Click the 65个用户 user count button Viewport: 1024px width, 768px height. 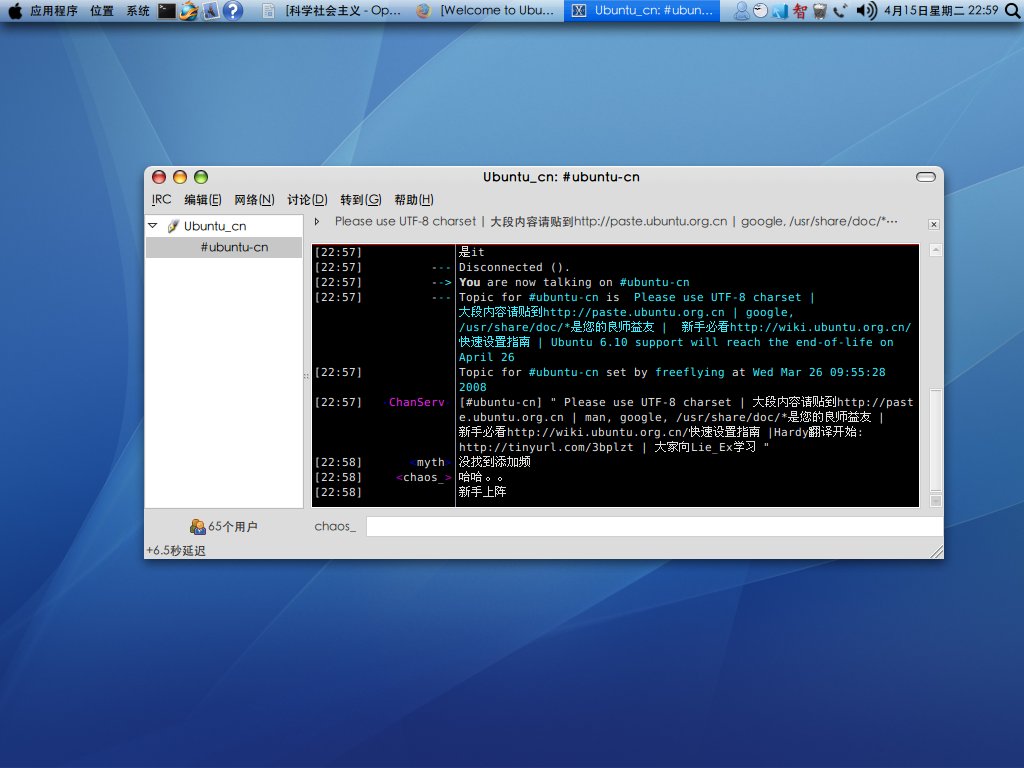coord(224,526)
